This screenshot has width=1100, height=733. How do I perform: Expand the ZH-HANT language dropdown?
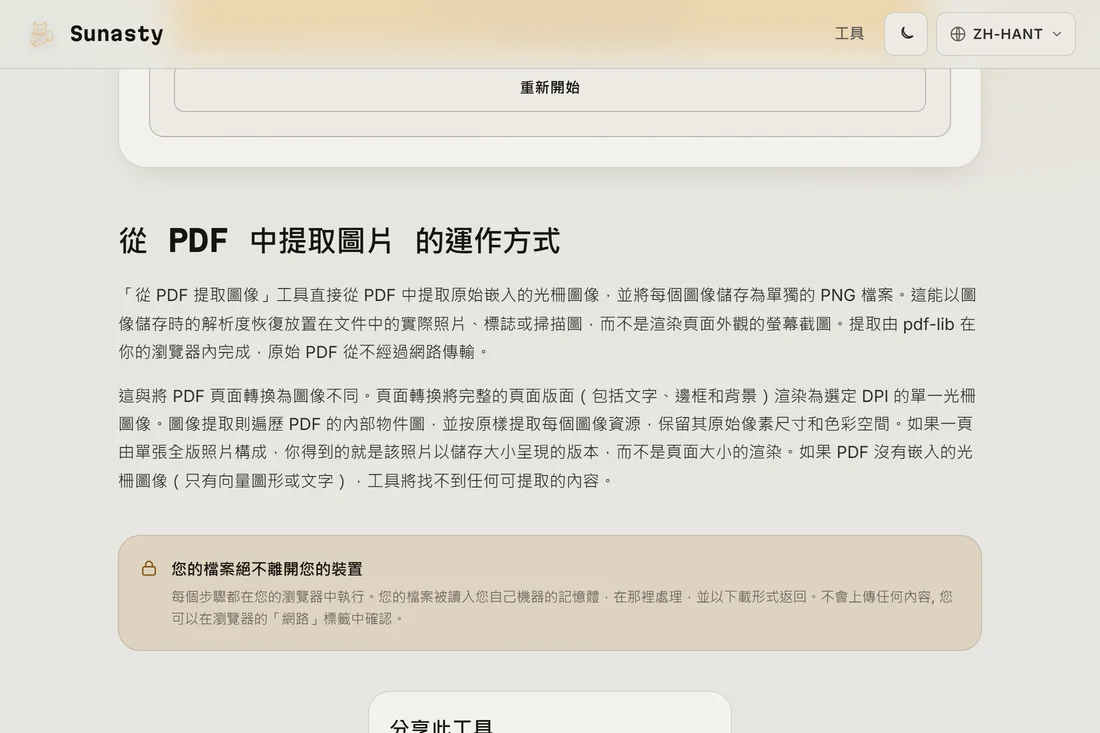pyautogui.click(x=1005, y=34)
